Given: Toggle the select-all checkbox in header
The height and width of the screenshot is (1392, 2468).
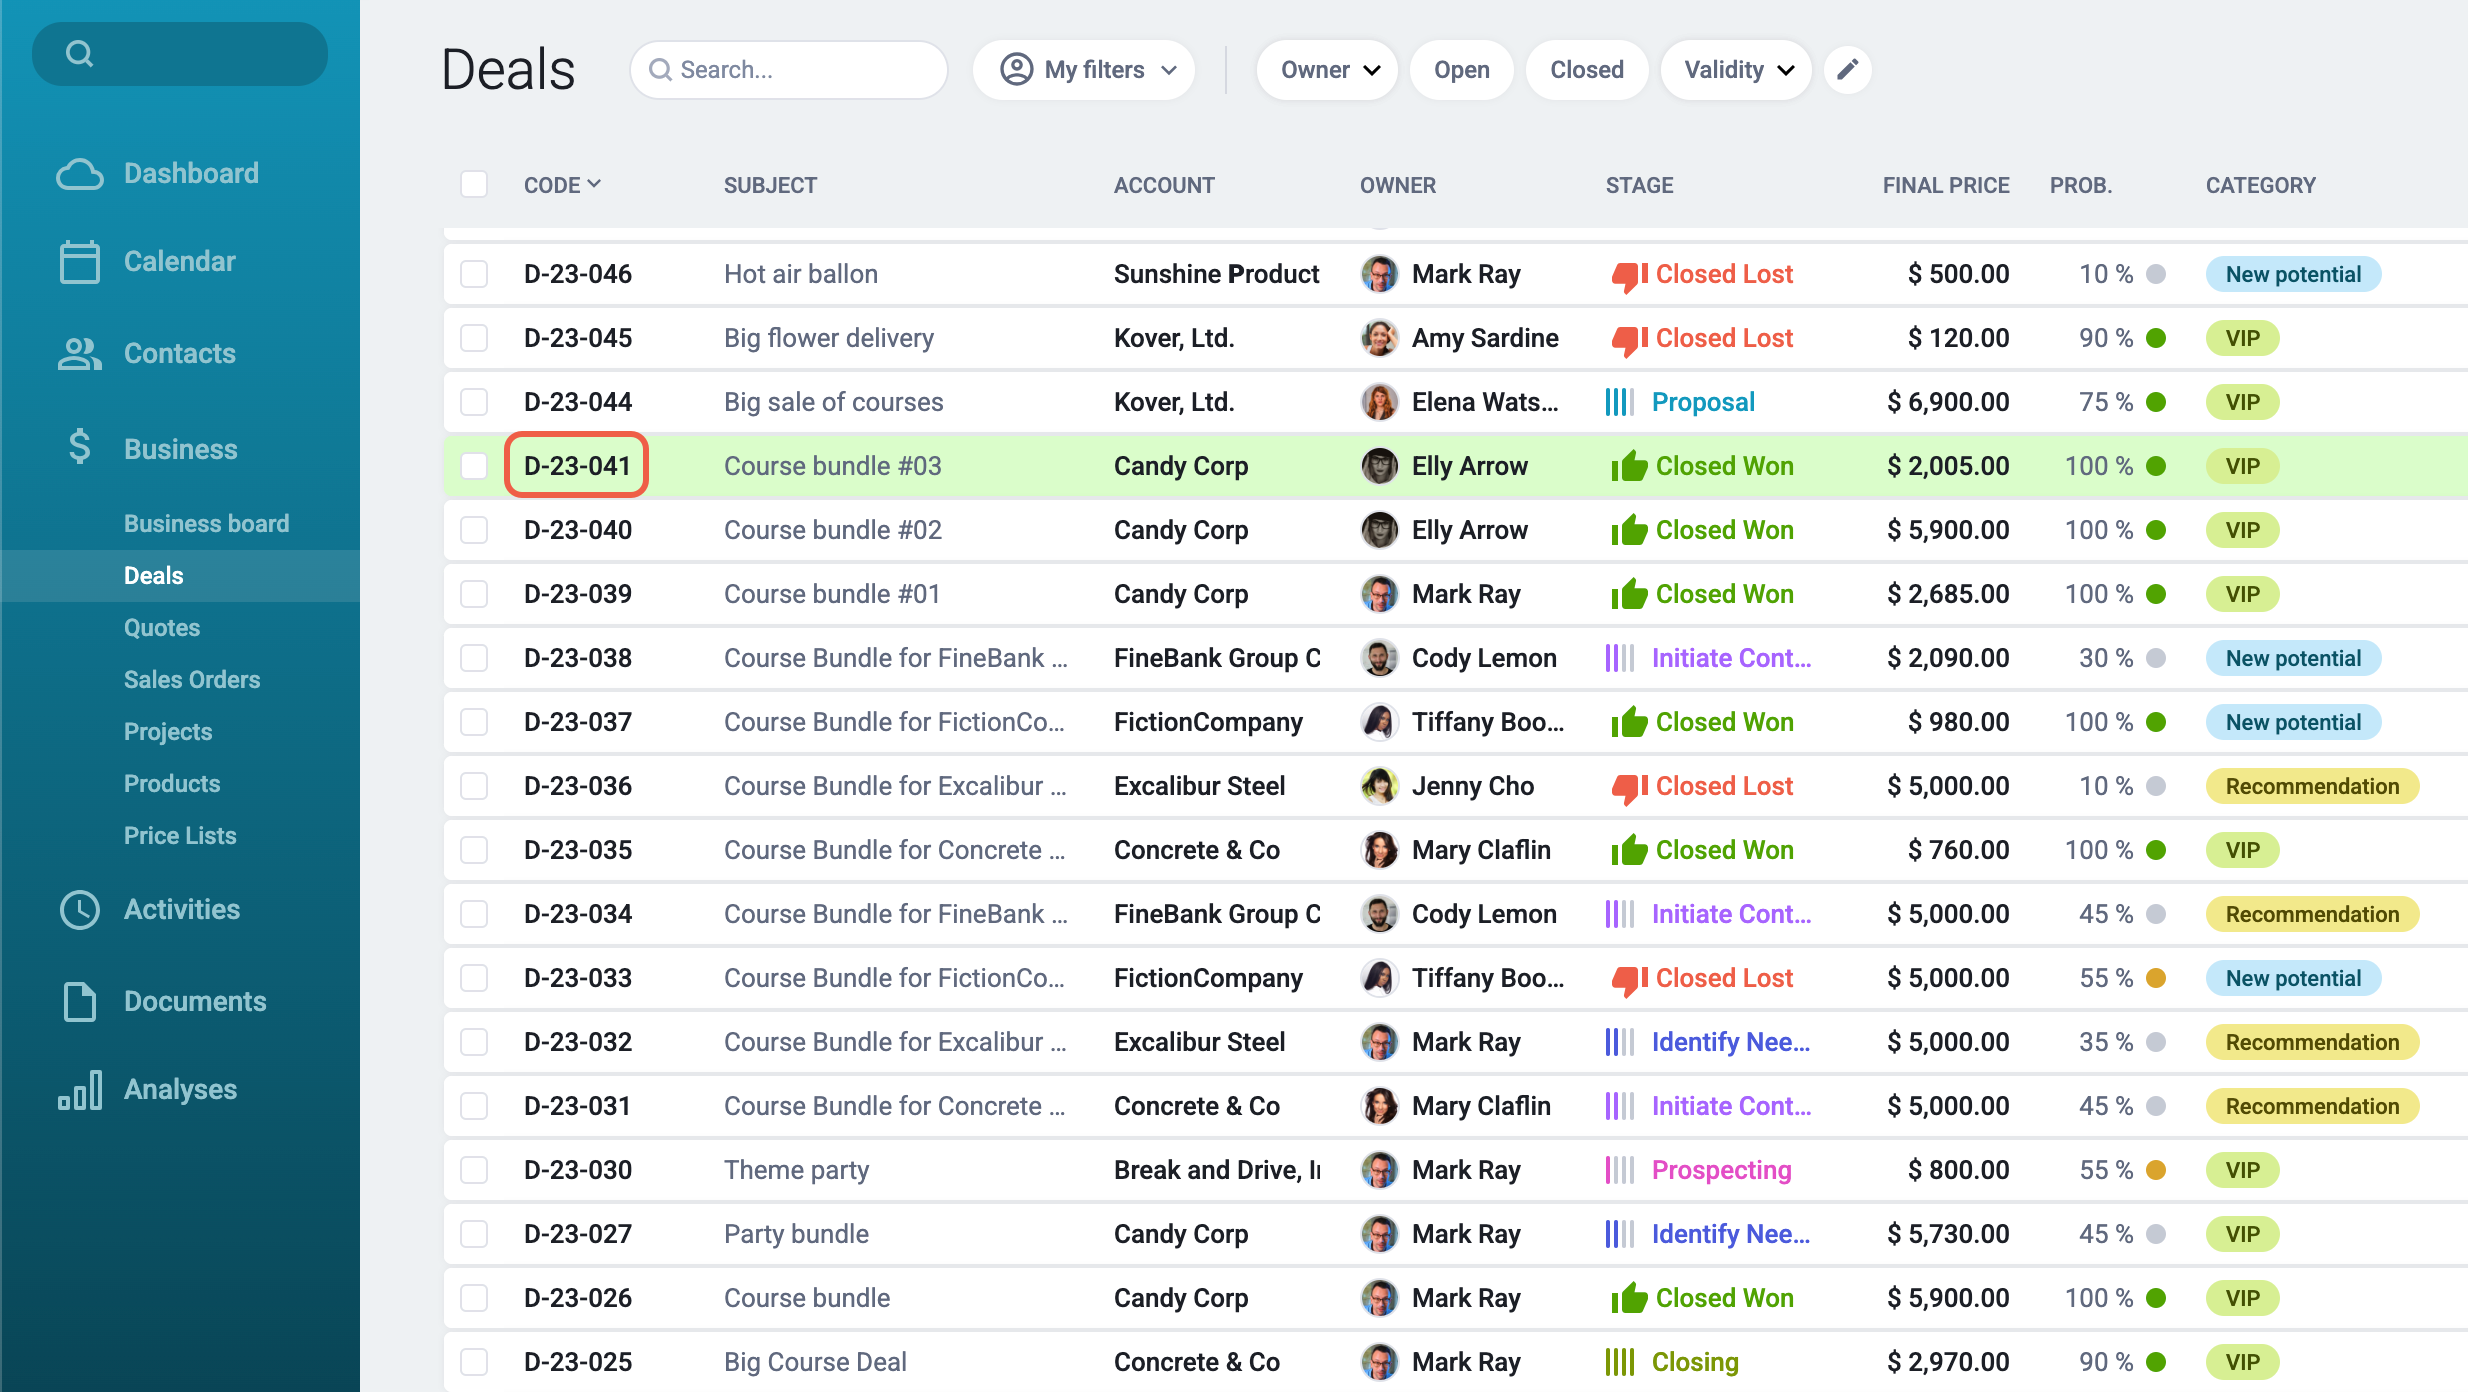Looking at the screenshot, I should [x=474, y=185].
